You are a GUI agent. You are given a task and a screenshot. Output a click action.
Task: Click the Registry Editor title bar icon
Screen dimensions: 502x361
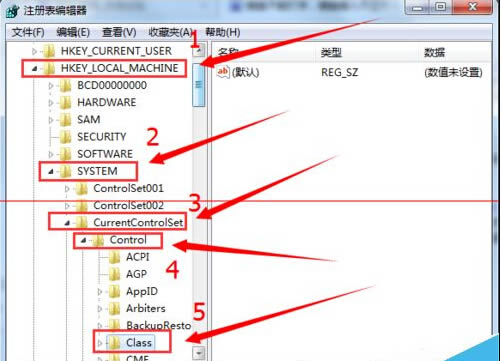tap(13, 11)
